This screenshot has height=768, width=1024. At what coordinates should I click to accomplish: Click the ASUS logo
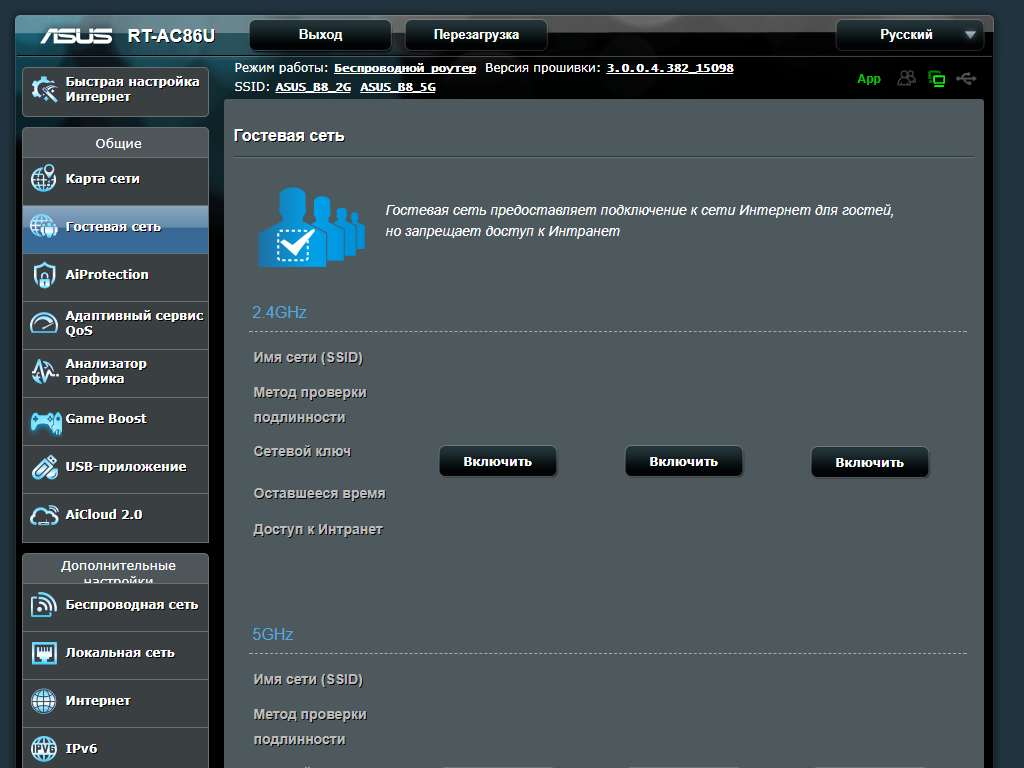pyautogui.click(x=76, y=35)
